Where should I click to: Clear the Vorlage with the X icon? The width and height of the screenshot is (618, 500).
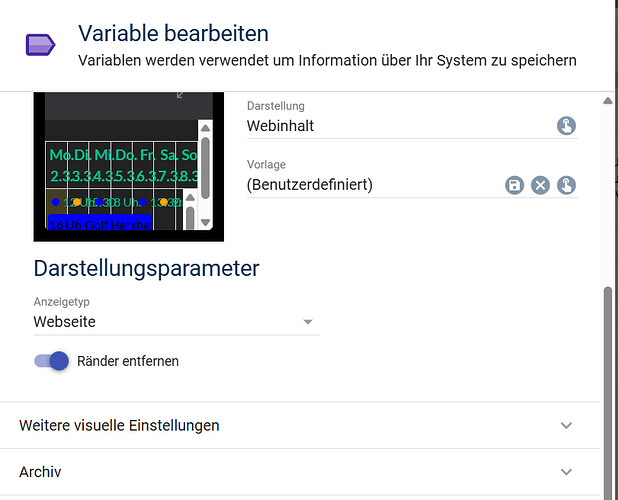(x=540, y=185)
